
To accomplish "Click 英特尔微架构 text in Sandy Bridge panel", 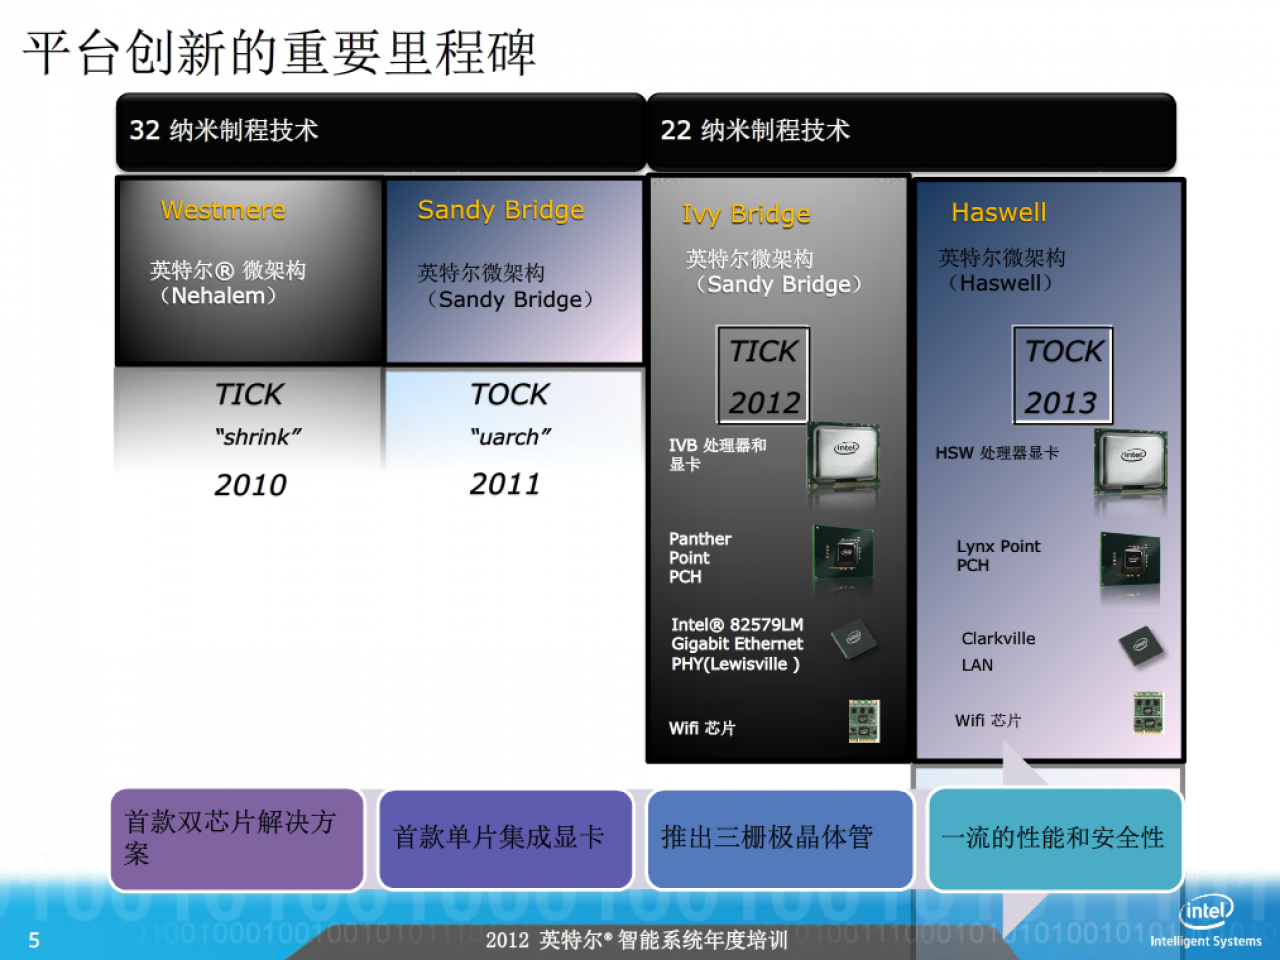I will pyautogui.click(x=481, y=273).
